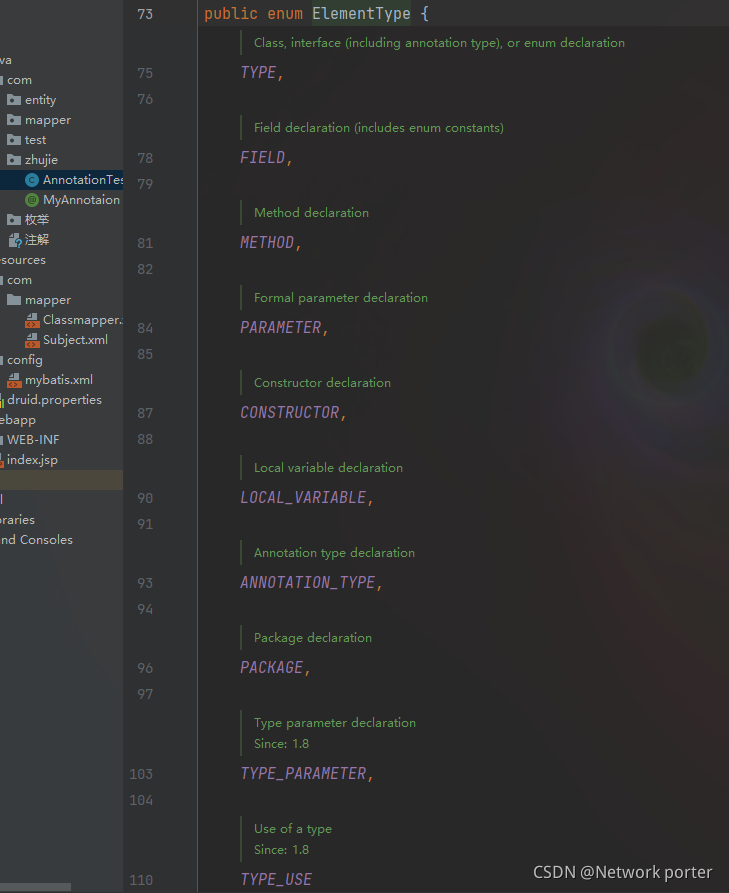Open index.jsp file
Image resolution: width=729 pixels, height=893 pixels.
[32, 460]
